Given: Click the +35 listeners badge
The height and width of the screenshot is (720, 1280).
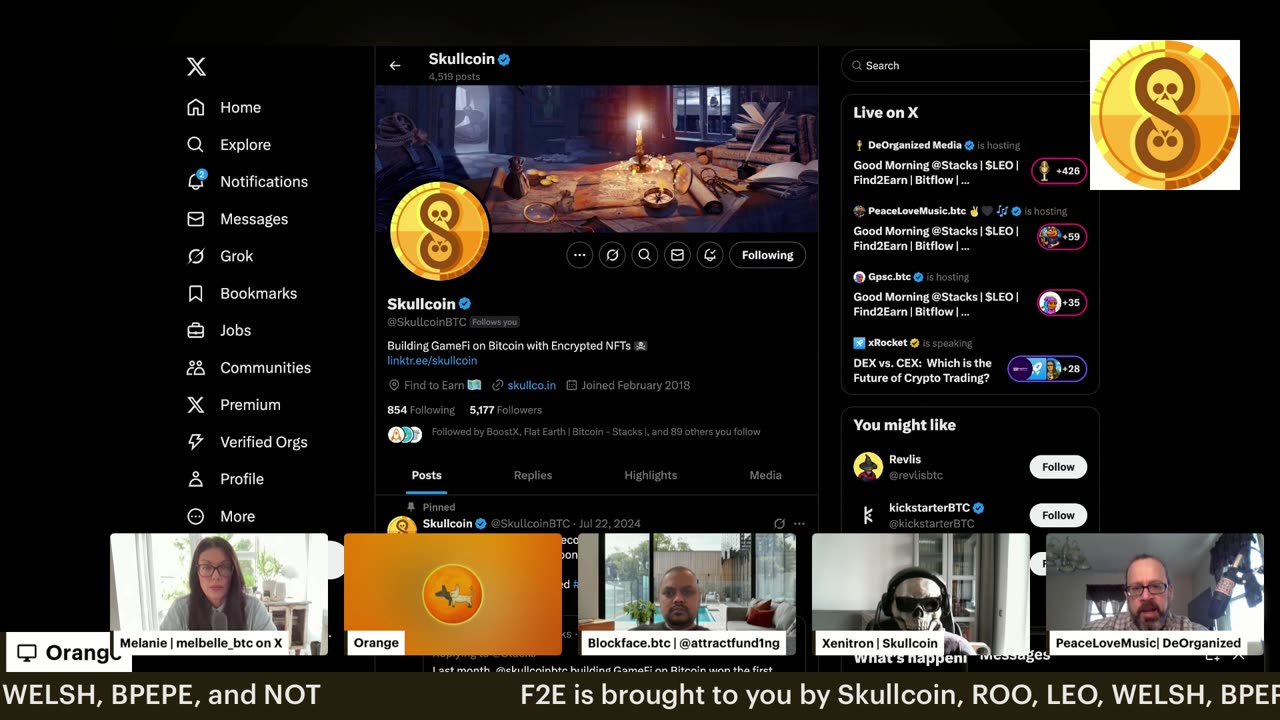Looking at the screenshot, I should tap(1061, 303).
